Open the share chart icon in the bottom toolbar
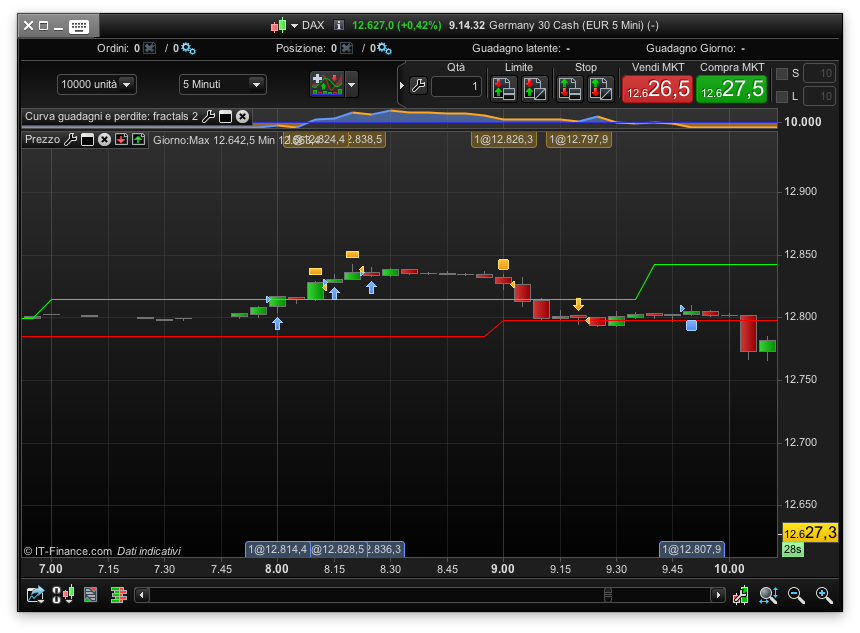The image size is (860, 633). [35, 595]
